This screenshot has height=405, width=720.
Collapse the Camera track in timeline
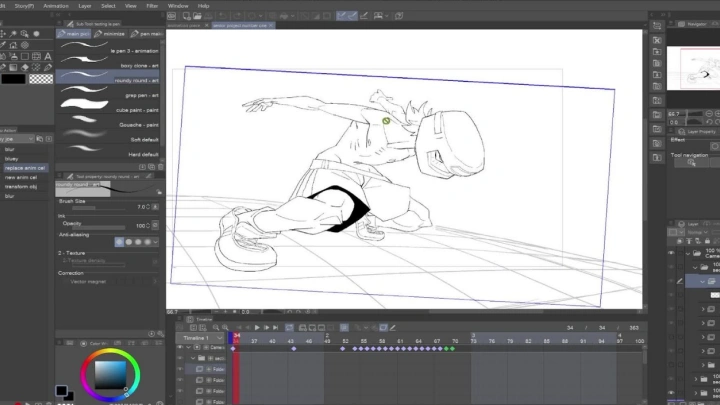coord(189,348)
